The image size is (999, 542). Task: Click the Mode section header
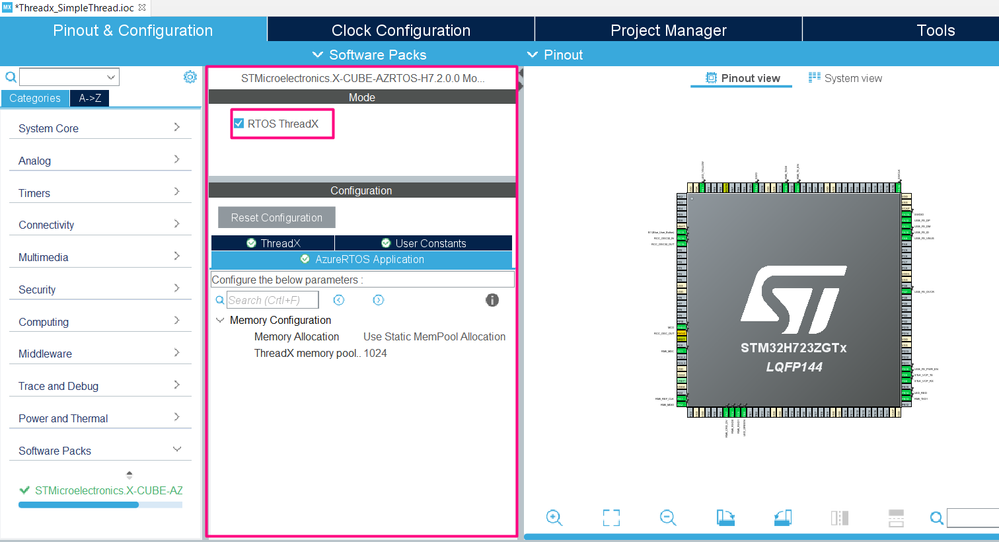[362, 97]
